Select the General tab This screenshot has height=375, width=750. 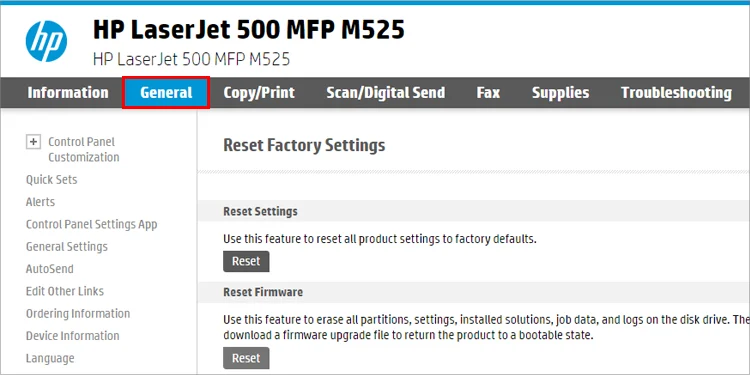pyautogui.click(x=166, y=92)
